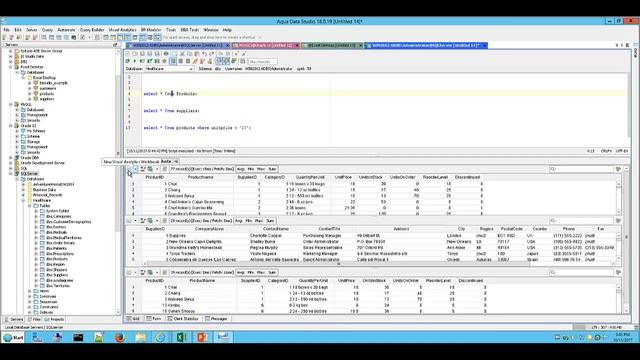Click the ProductName column header in top grid

pyautogui.click(x=200, y=178)
